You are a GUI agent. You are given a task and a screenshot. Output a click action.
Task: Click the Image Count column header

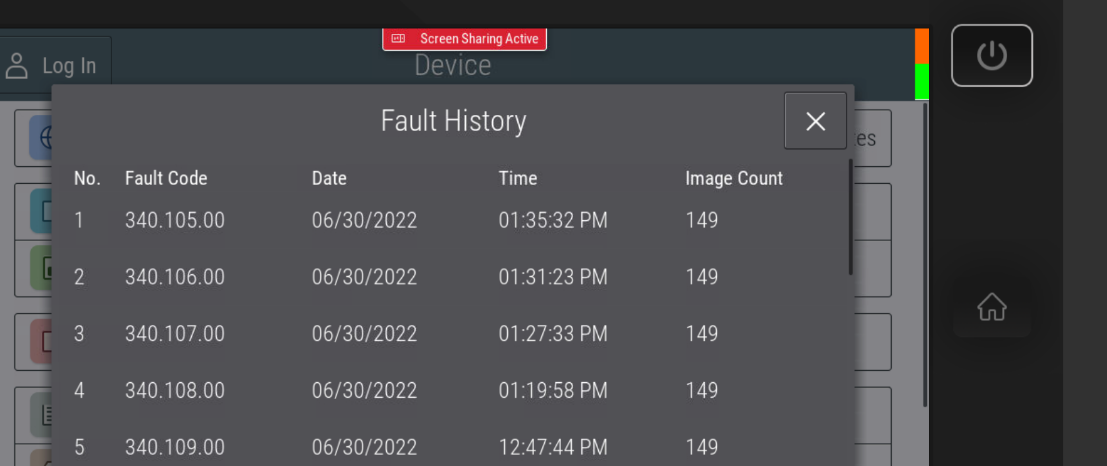[734, 178]
